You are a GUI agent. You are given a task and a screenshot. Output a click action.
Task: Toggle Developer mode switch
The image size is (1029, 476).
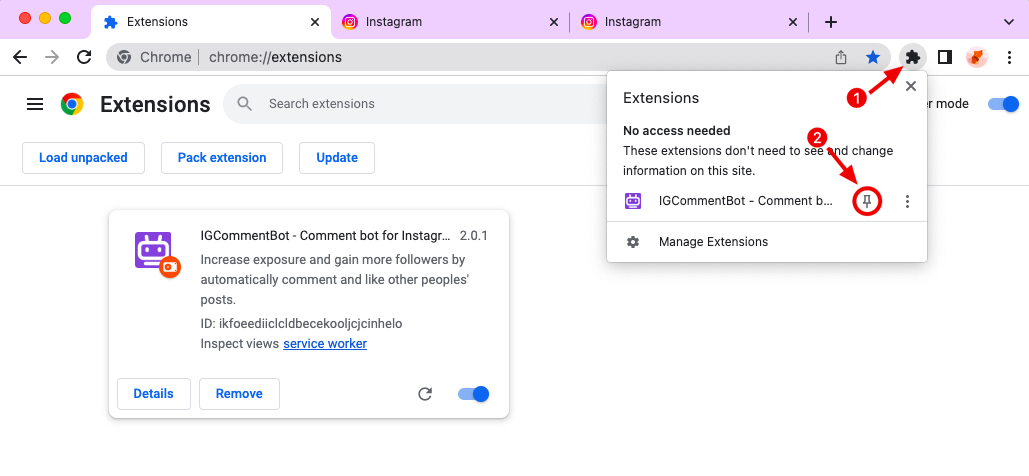click(1004, 104)
